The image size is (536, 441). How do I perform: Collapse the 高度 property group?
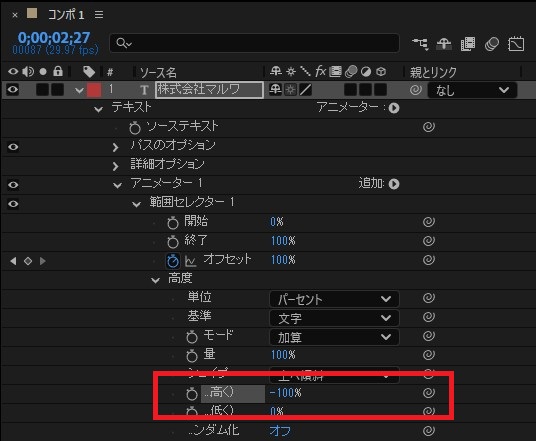(x=156, y=280)
